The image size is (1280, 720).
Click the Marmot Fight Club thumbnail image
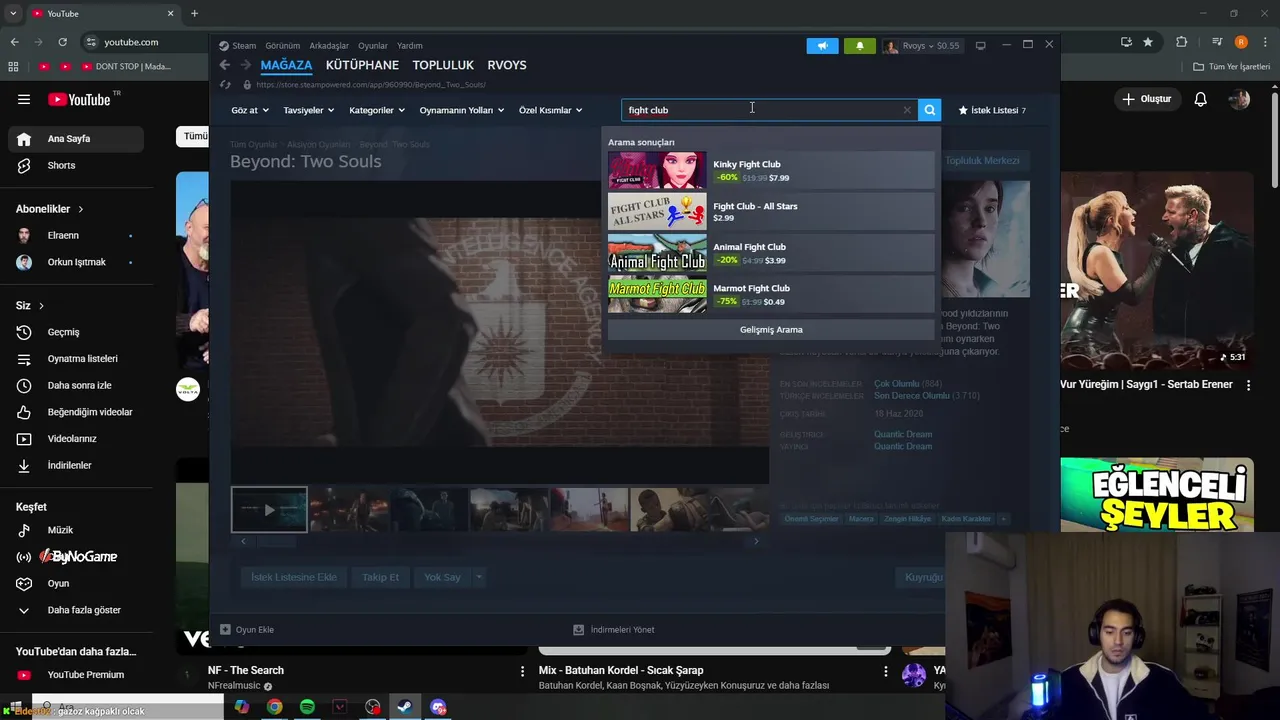tap(657, 294)
